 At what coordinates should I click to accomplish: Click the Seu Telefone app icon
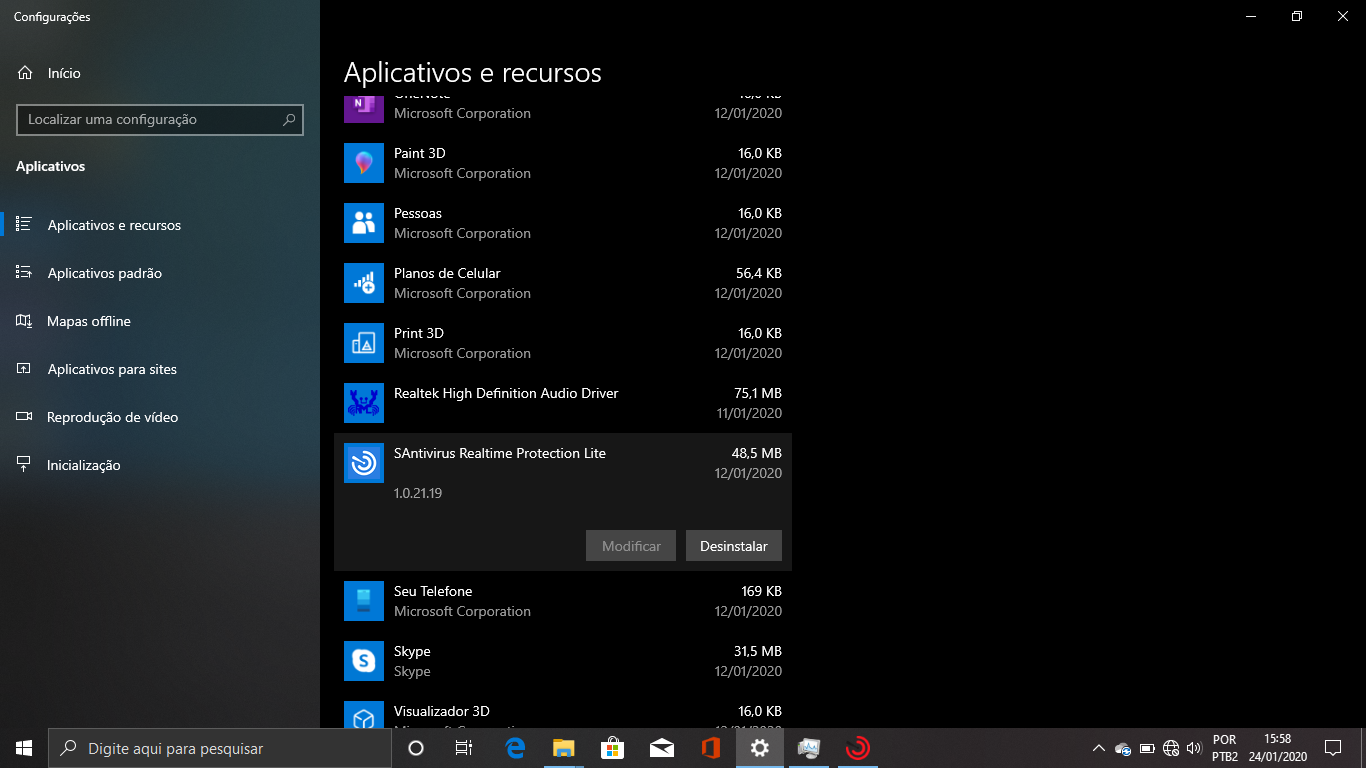[x=364, y=601]
